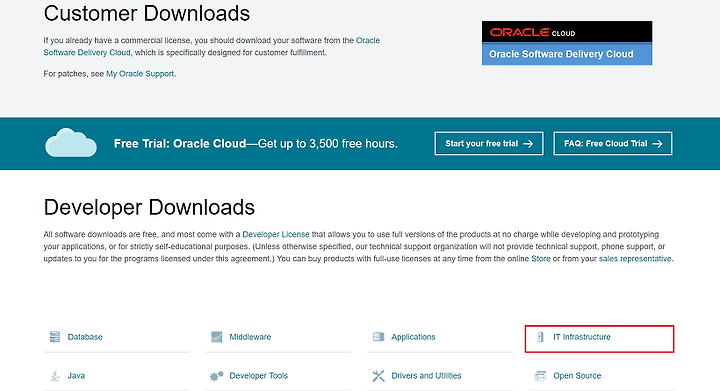The image size is (720, 391).
Task: Click the Oracle Cloud logo
Action: (x=533, y=32)
